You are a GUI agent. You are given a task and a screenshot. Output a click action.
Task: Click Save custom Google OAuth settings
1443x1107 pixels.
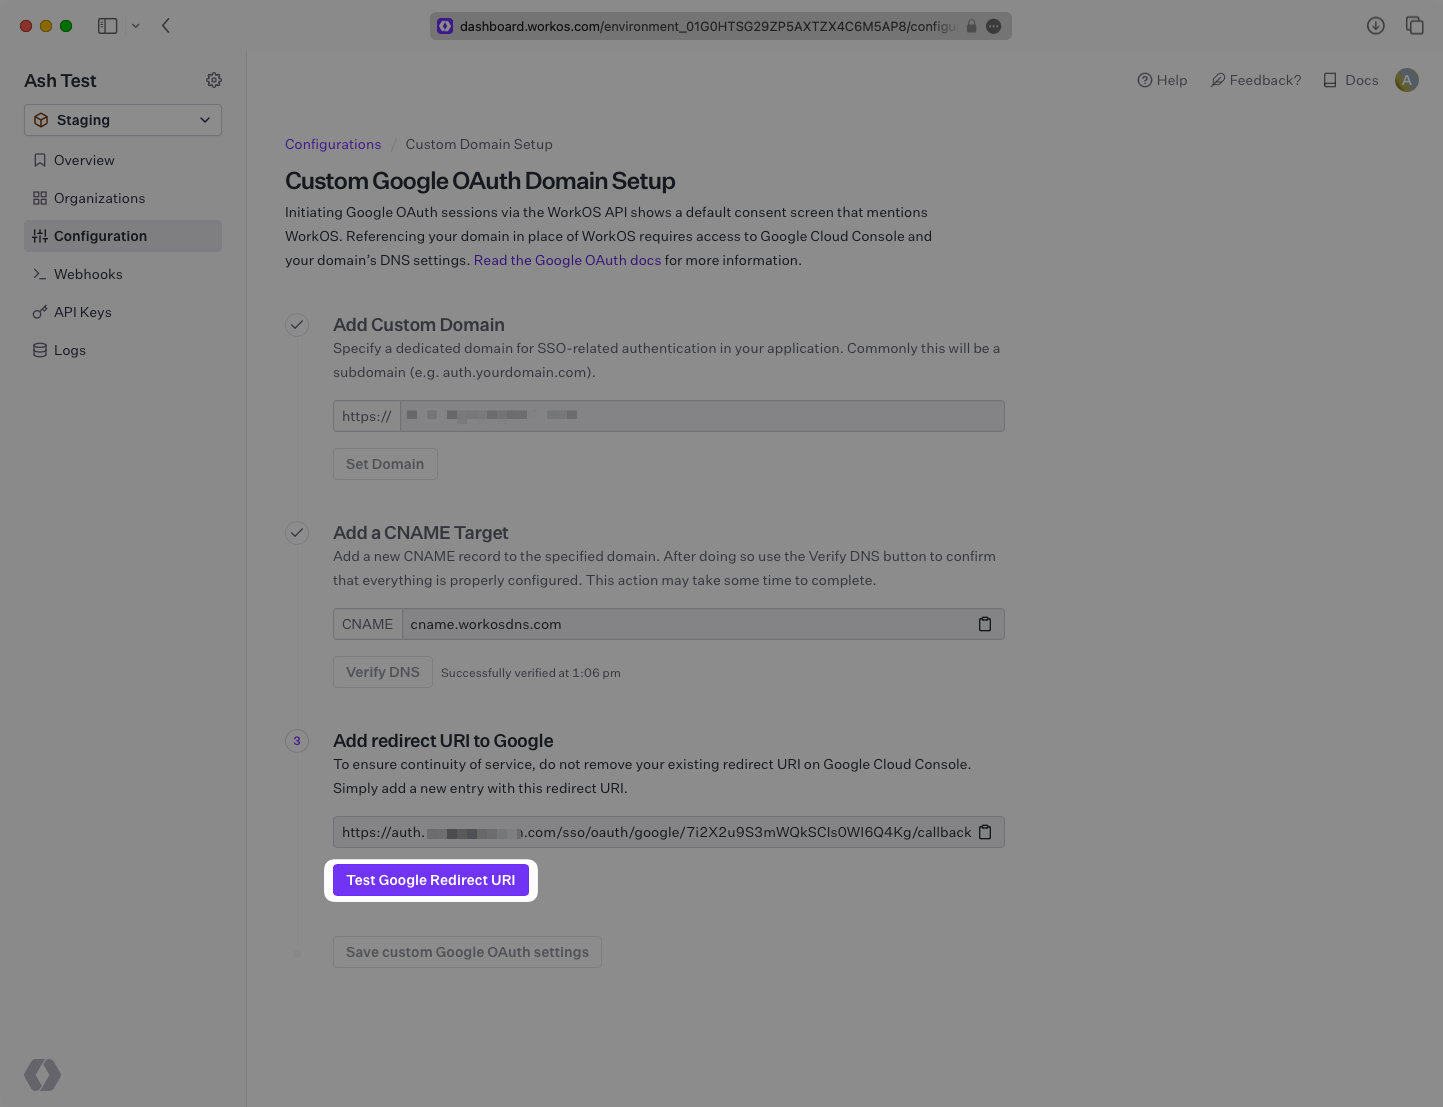467,951
